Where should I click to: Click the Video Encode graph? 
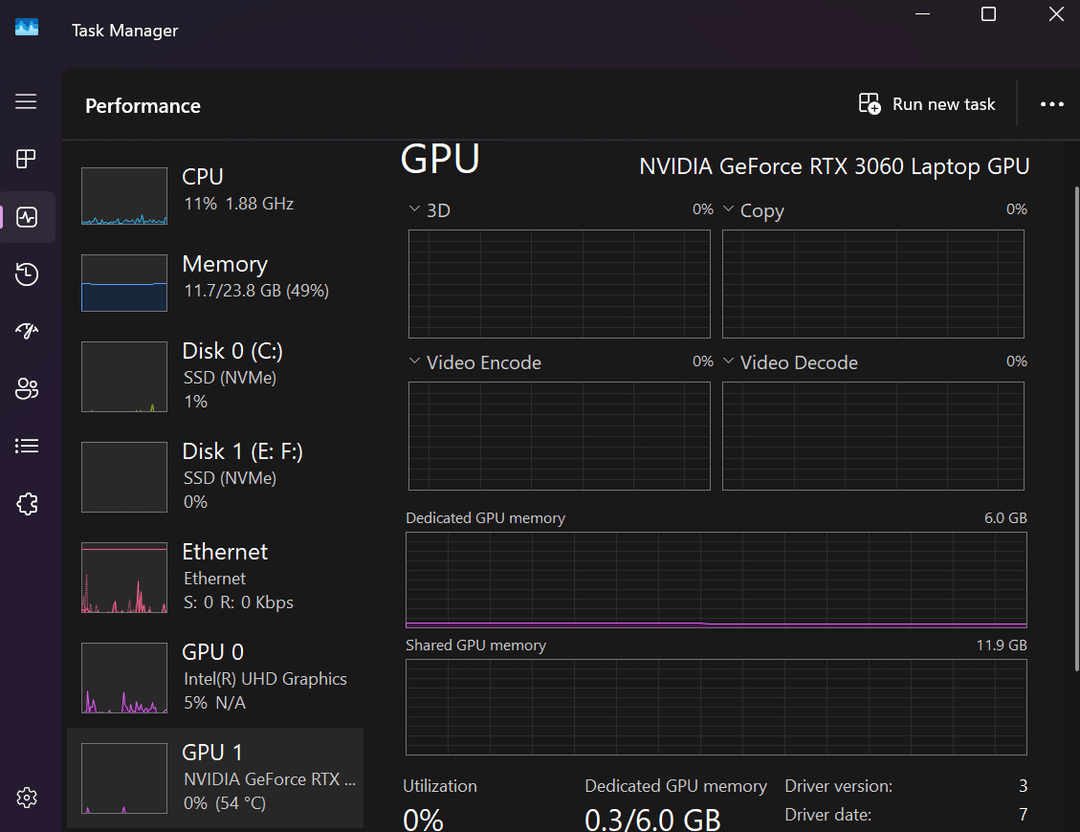(x=559, y=436)
